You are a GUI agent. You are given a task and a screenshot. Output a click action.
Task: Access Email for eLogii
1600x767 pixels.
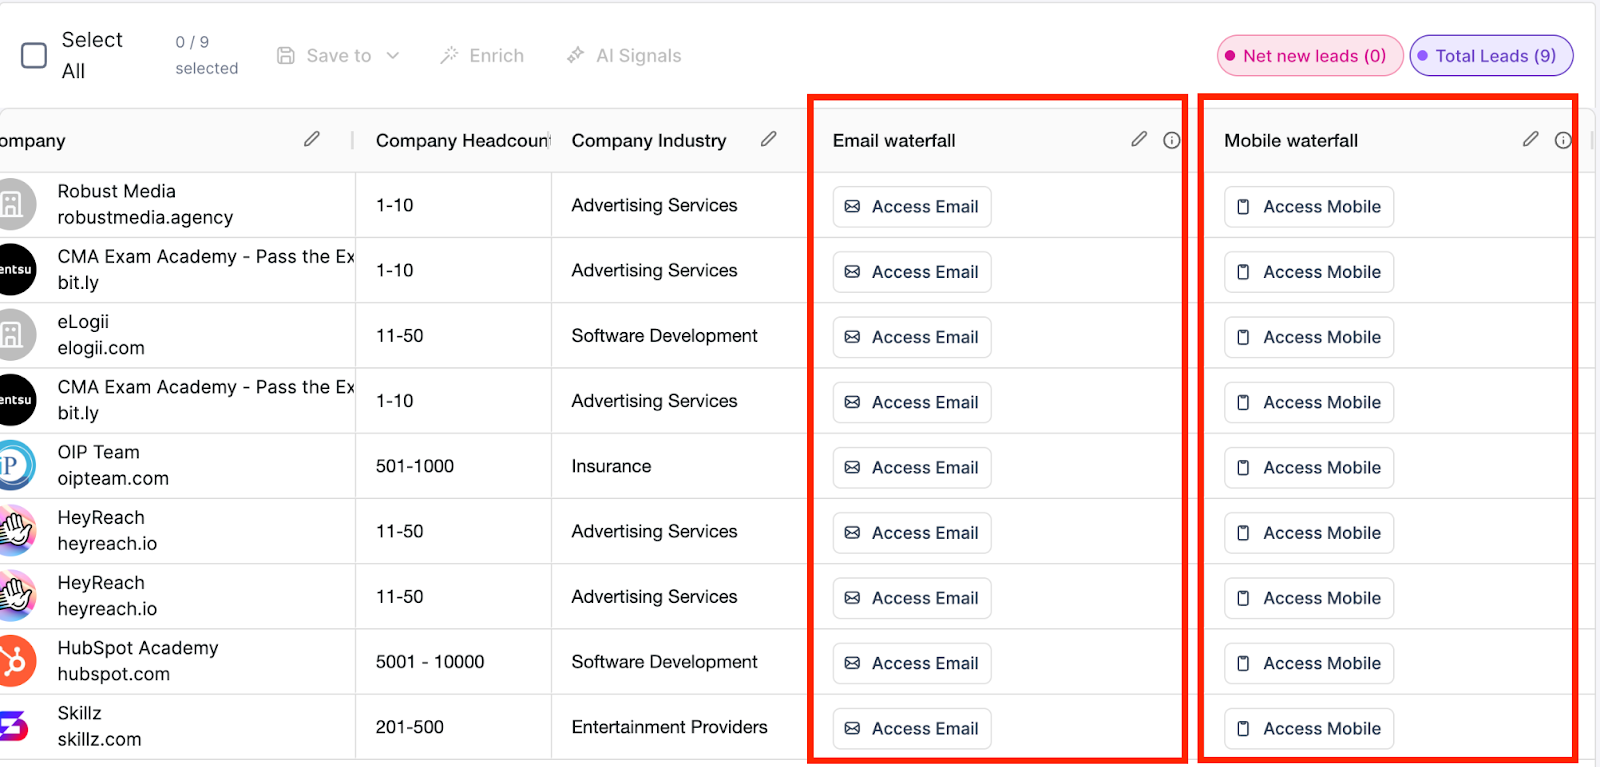tap(912, 337)
